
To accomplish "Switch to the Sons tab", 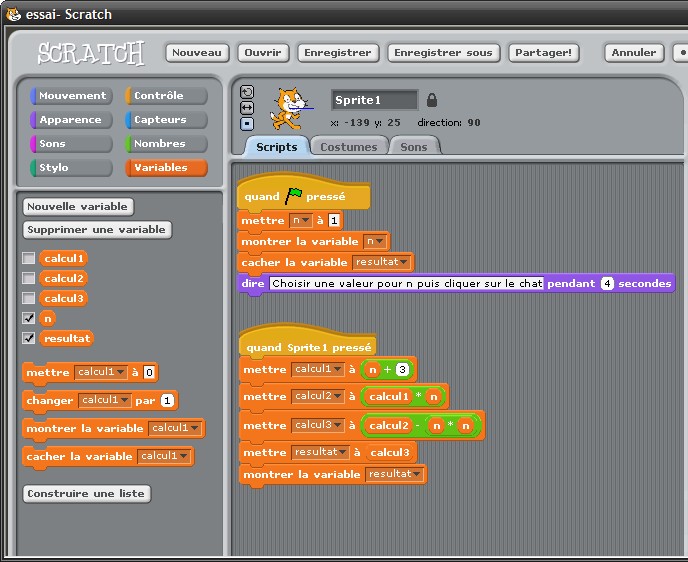I will click(x=414, y=147).
